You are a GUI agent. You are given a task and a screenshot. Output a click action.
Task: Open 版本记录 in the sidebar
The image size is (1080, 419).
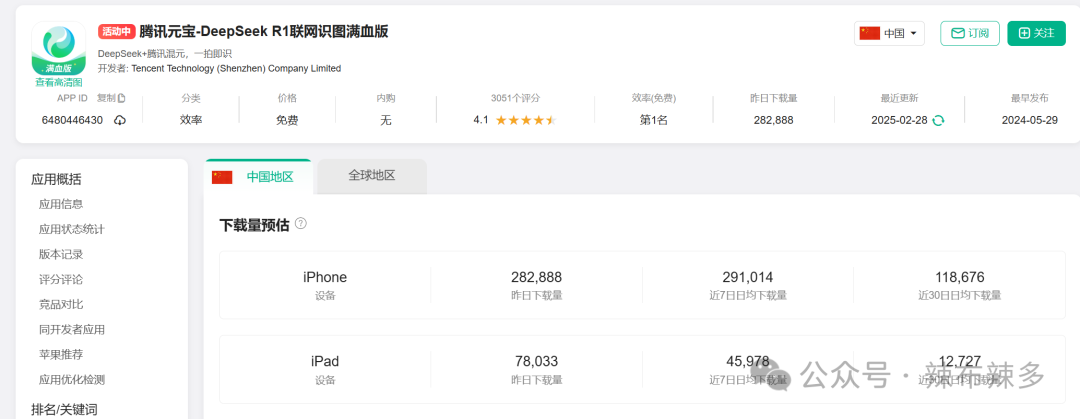click(x=61, y=254)
